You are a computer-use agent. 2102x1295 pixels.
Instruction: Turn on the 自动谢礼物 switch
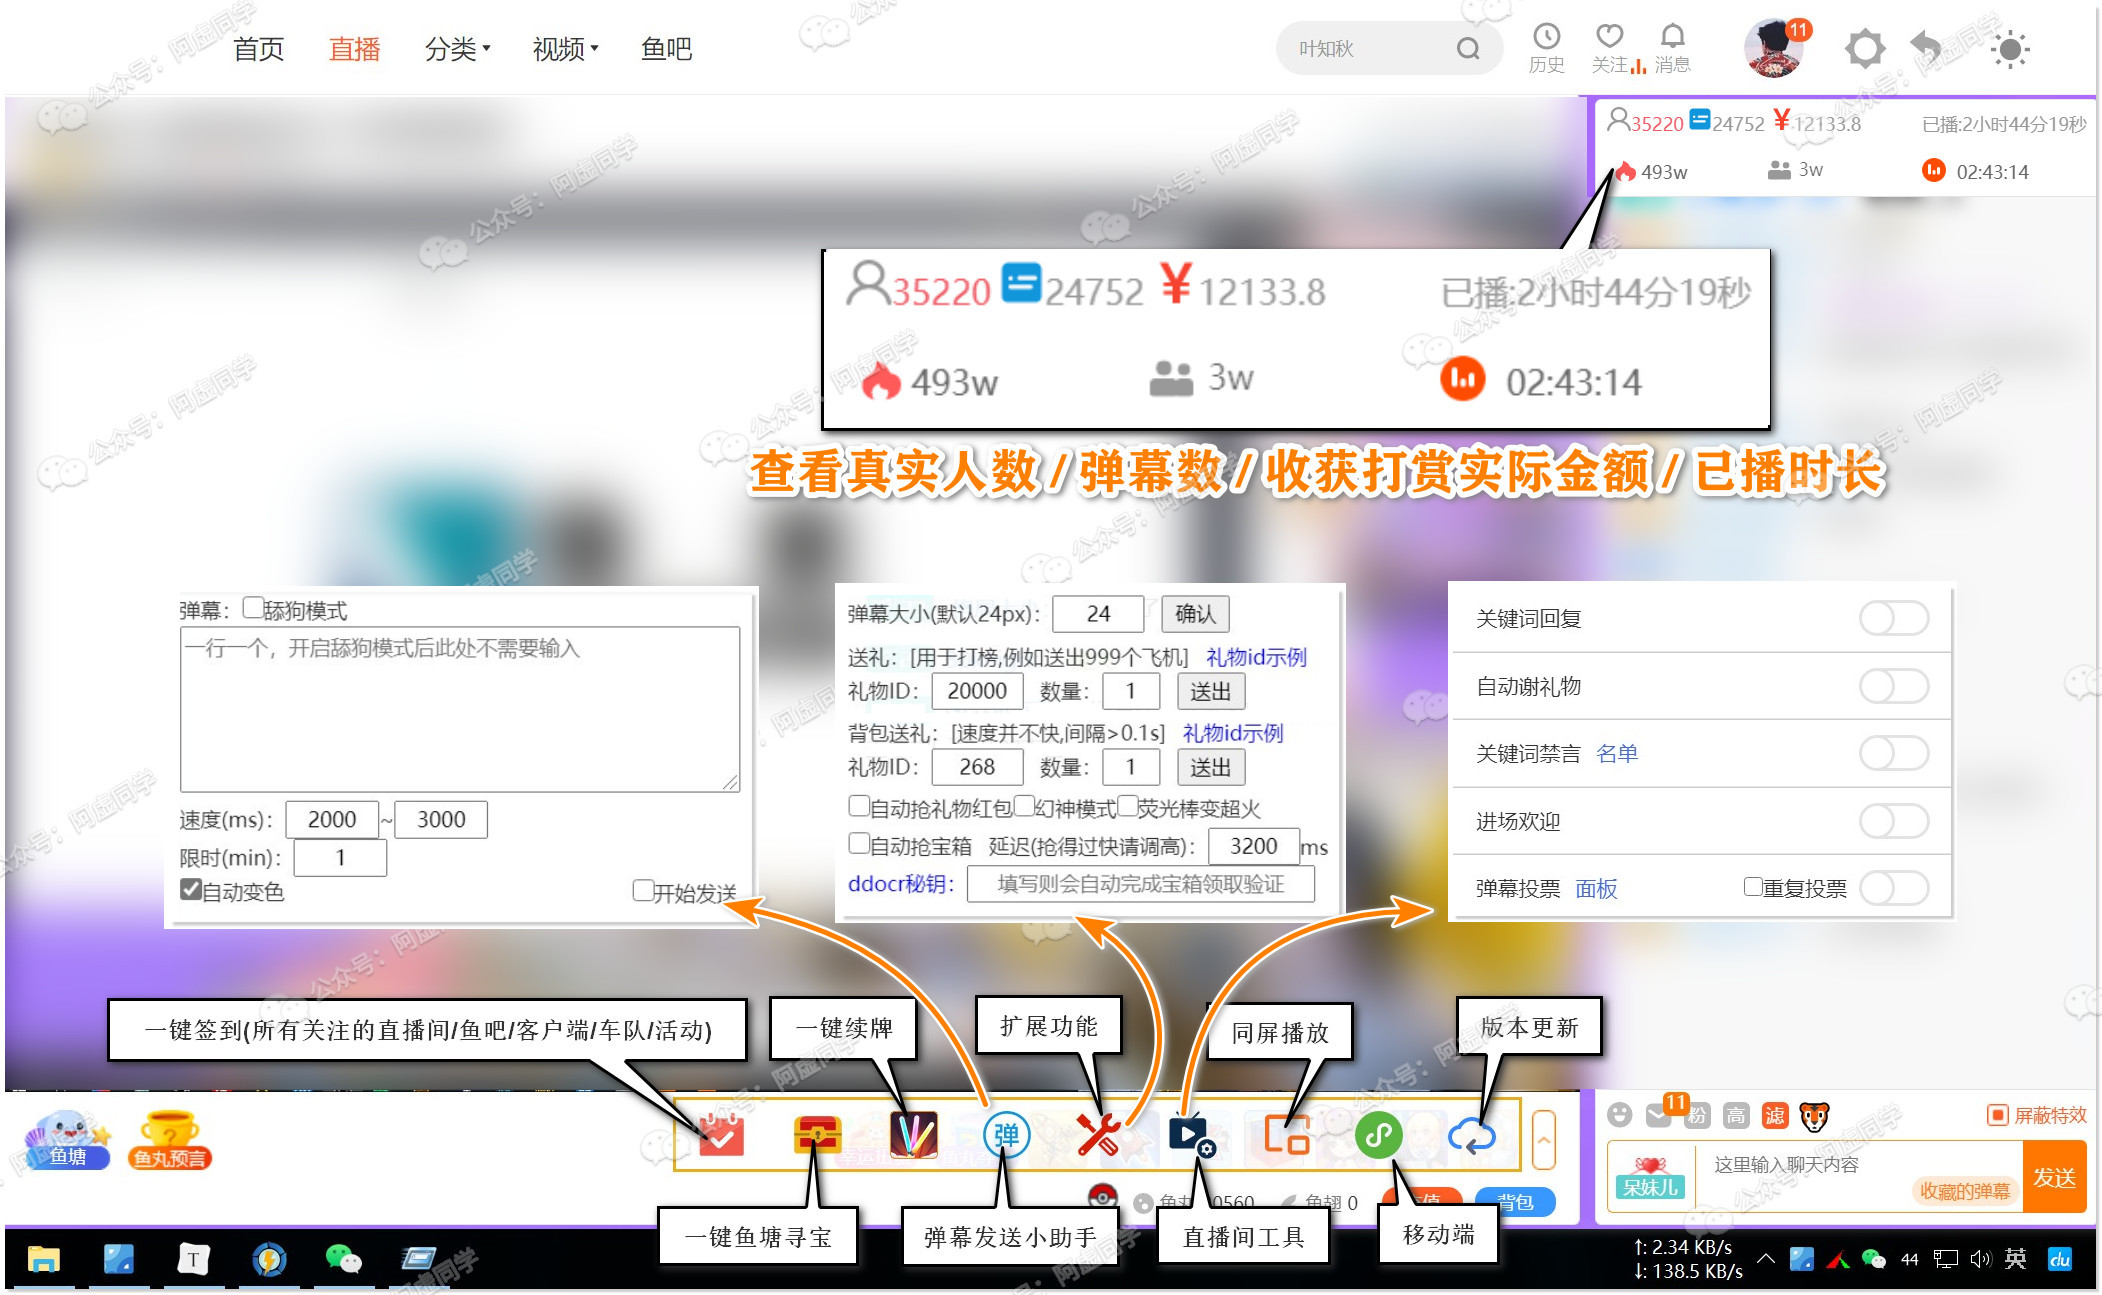[x=1893, y=686]
